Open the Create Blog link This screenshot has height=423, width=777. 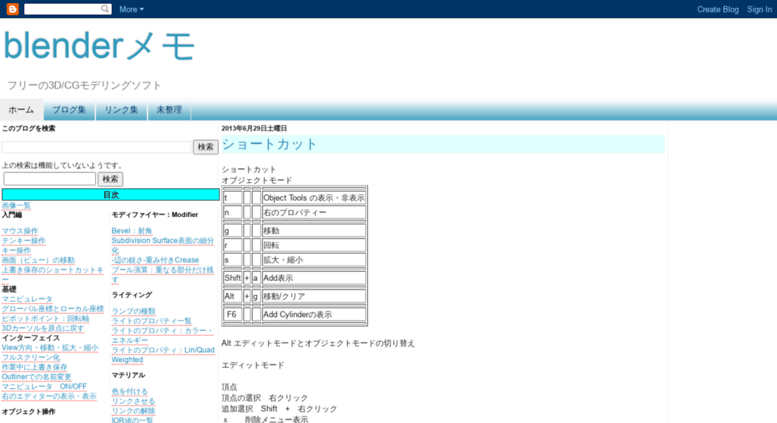(718, 9)
